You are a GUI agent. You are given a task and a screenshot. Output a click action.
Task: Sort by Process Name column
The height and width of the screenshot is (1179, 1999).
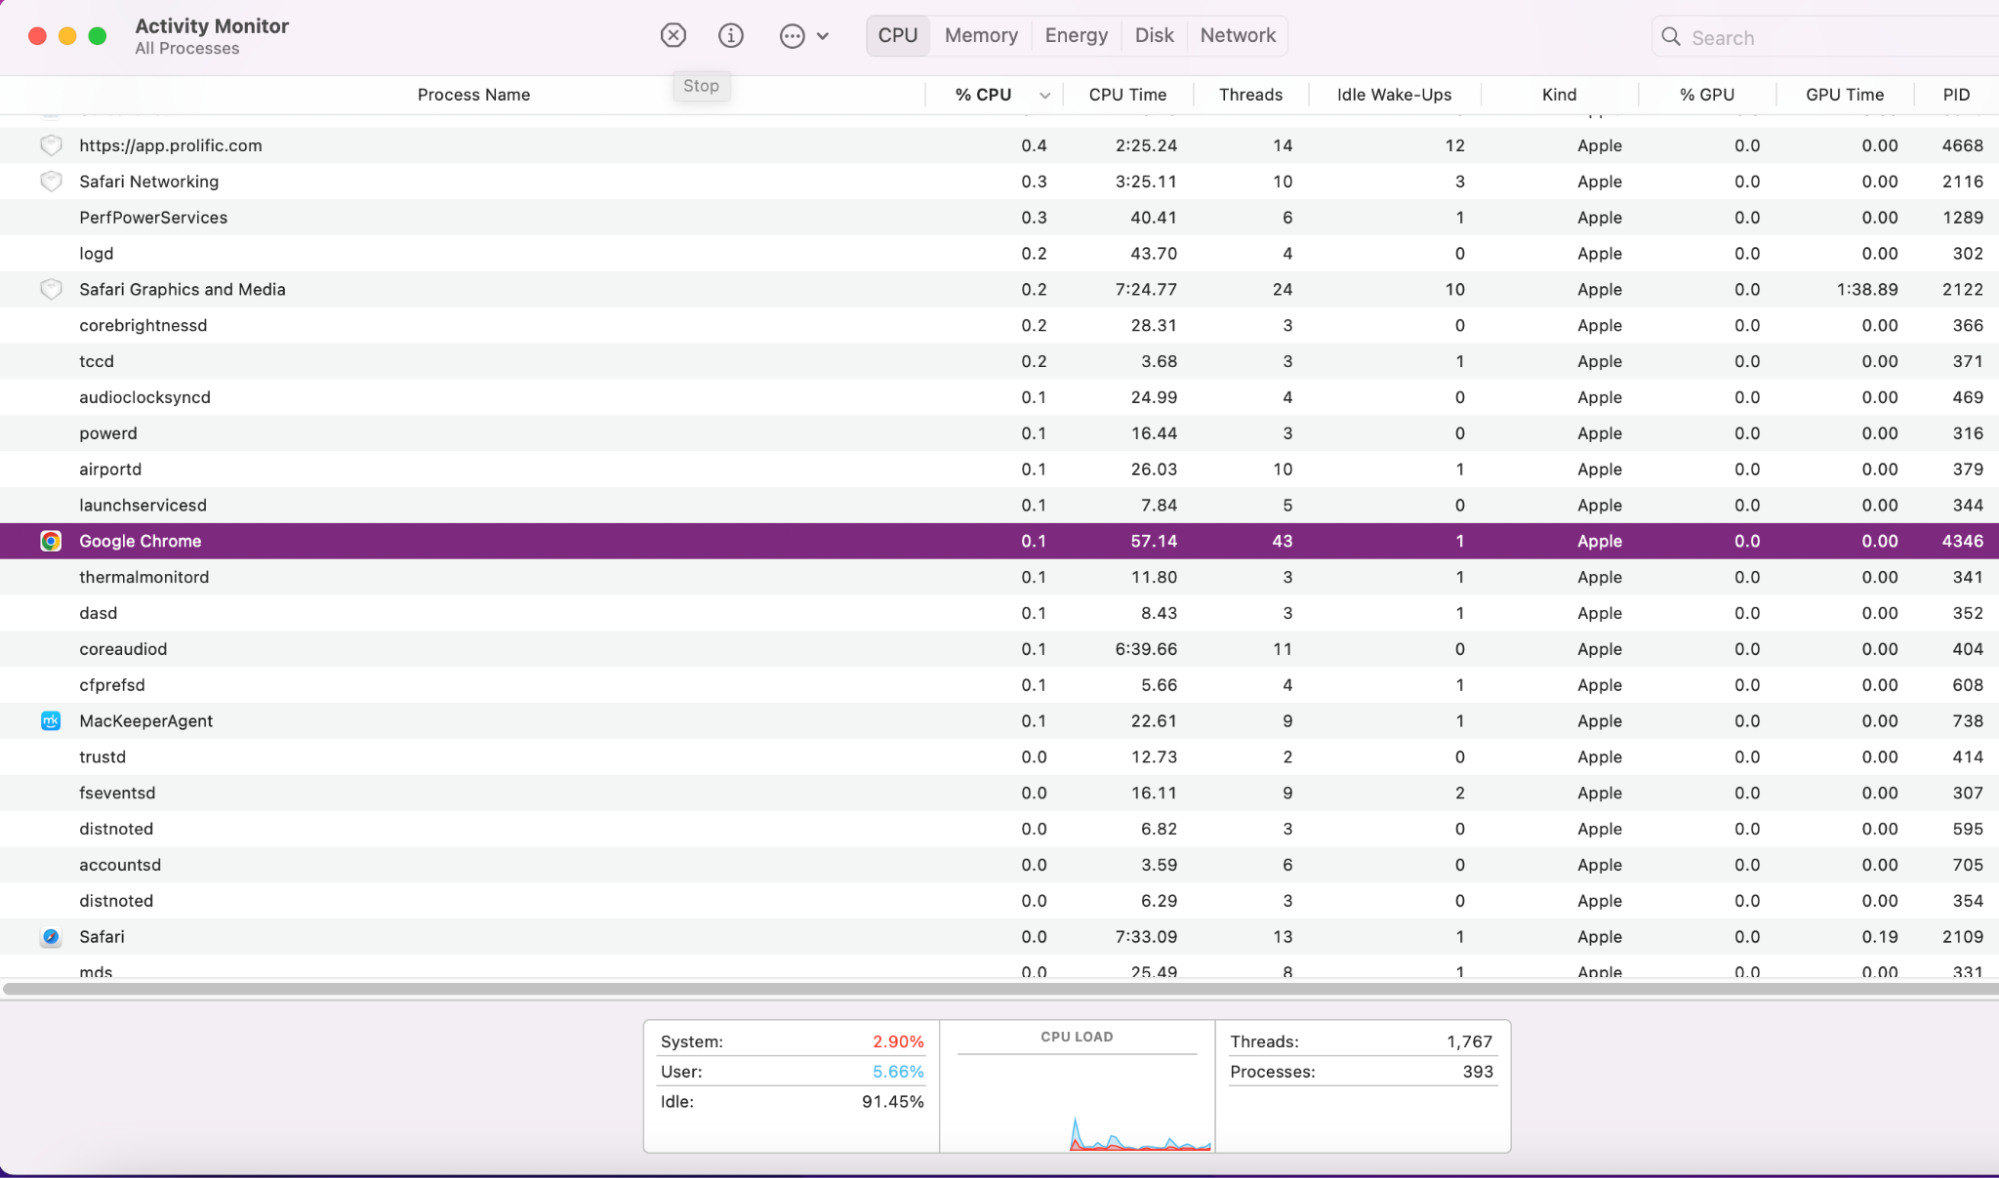click(x=473, y=94)
